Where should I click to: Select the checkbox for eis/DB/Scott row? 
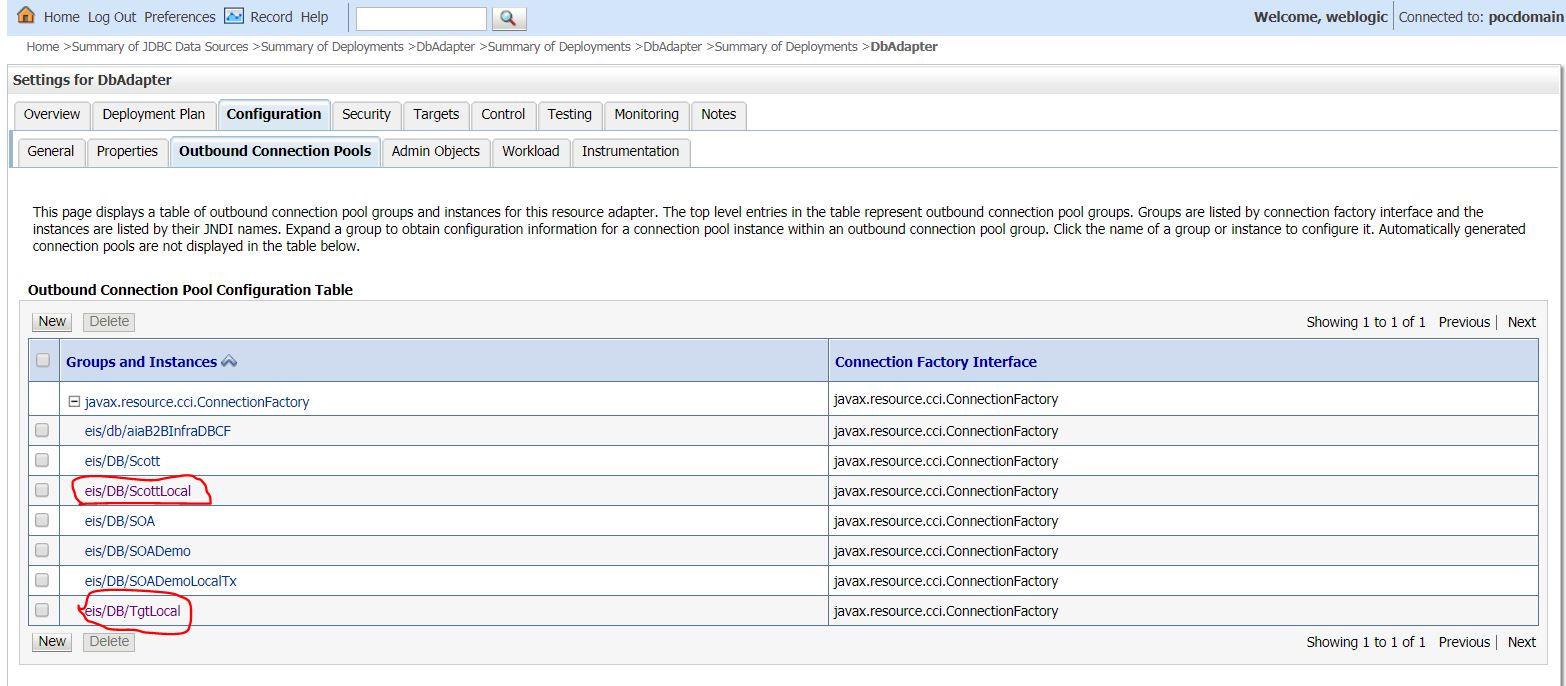pyautogui.click(x=41, y=460)
